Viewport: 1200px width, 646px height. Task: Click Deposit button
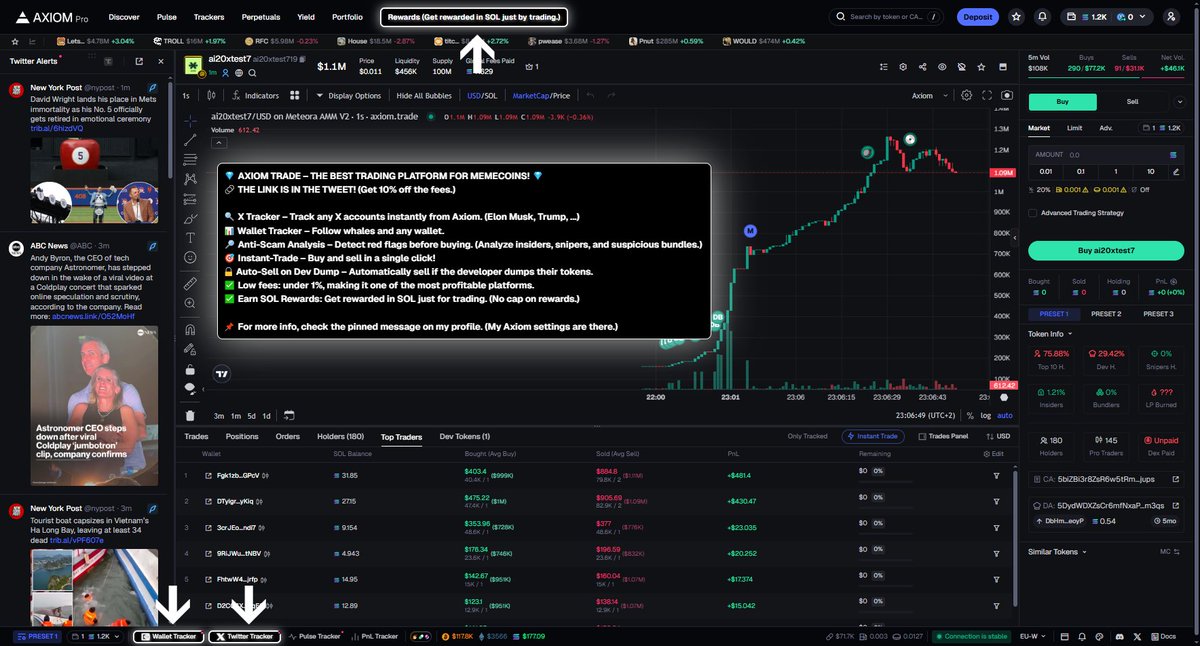point(977,17)
